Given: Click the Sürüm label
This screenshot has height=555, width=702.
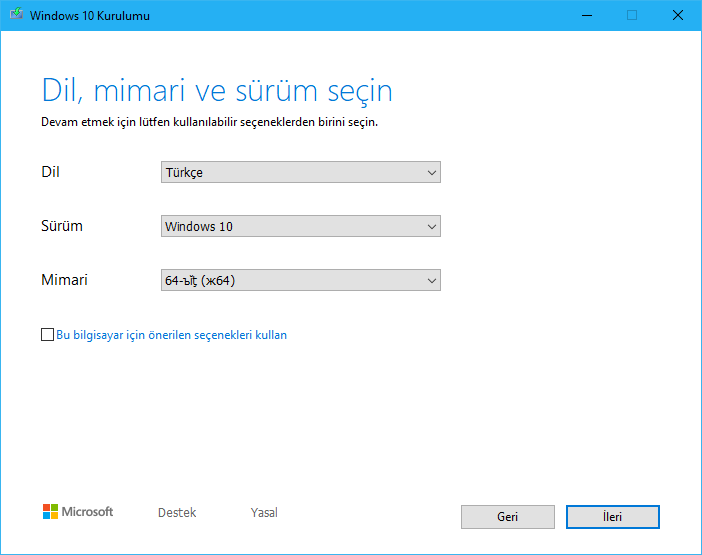Looking at the screenshot, I should tap(62, 226).
